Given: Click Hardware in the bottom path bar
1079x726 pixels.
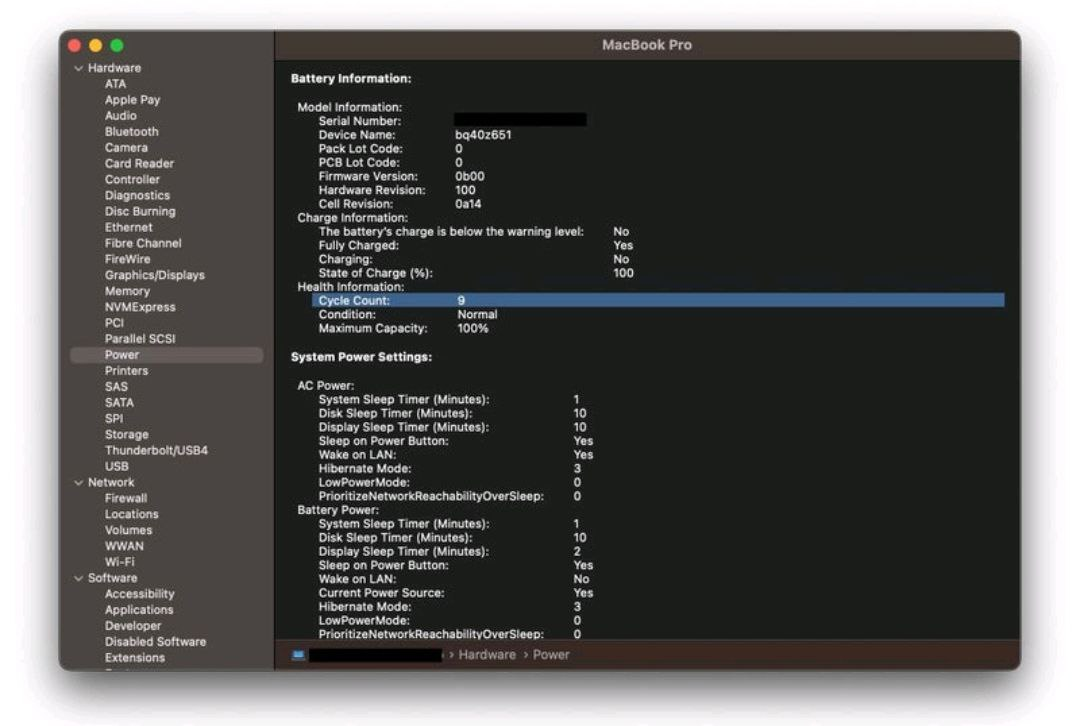Looking at the screenshot, I should pyautogui.click(x=487, y=655).
